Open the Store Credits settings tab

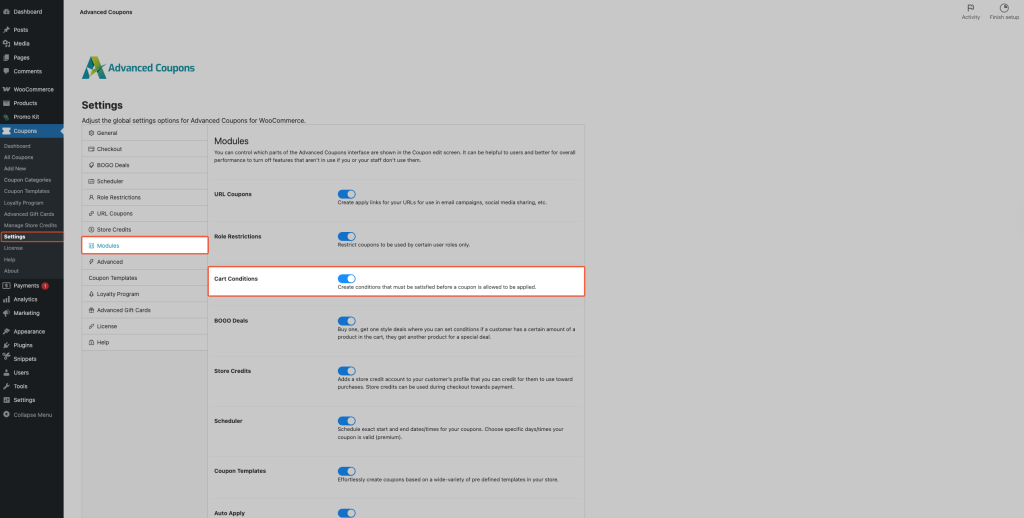click(144, 229)
